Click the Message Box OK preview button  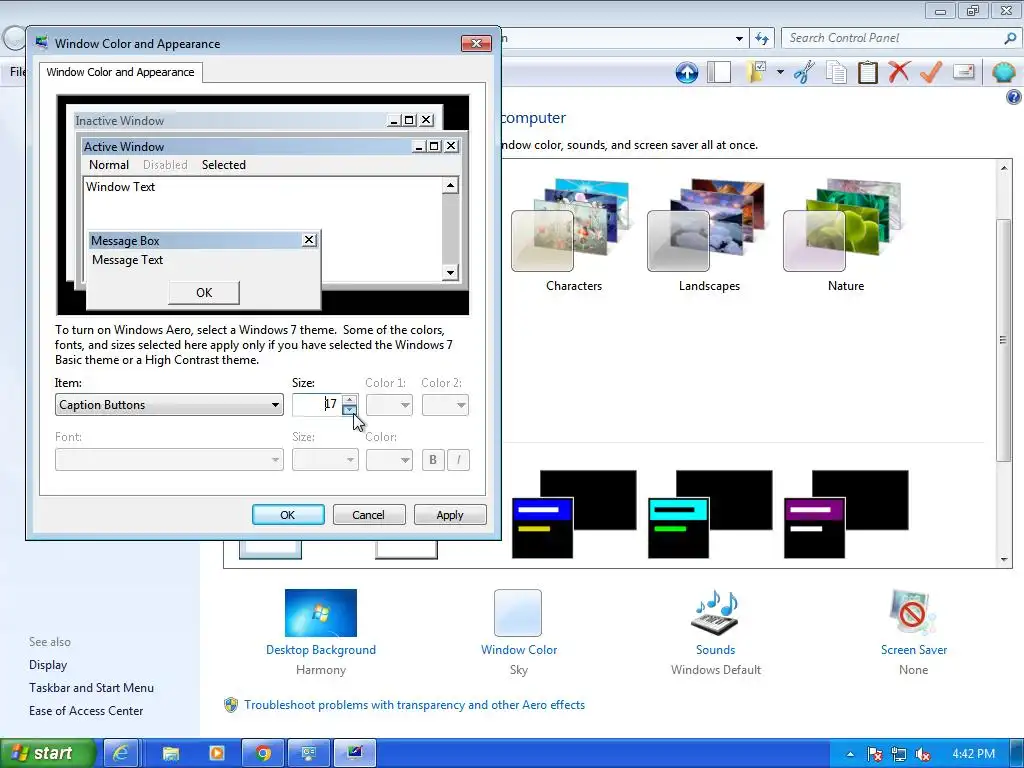(204, 293)
